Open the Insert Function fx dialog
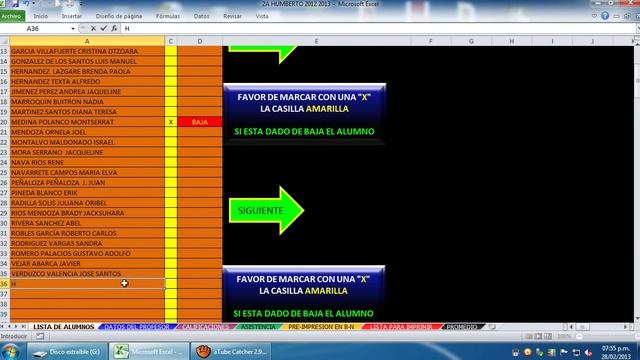This screenshot has height=360, width=640. (114, 28)
